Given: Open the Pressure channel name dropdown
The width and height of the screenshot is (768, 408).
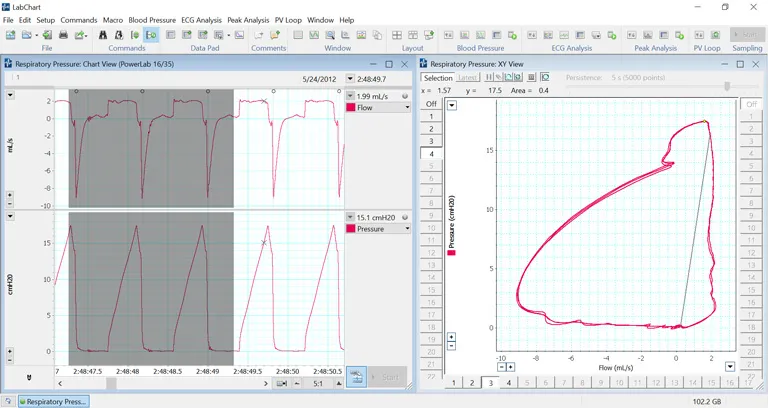Looking at the screenshot, I should 407,229.
